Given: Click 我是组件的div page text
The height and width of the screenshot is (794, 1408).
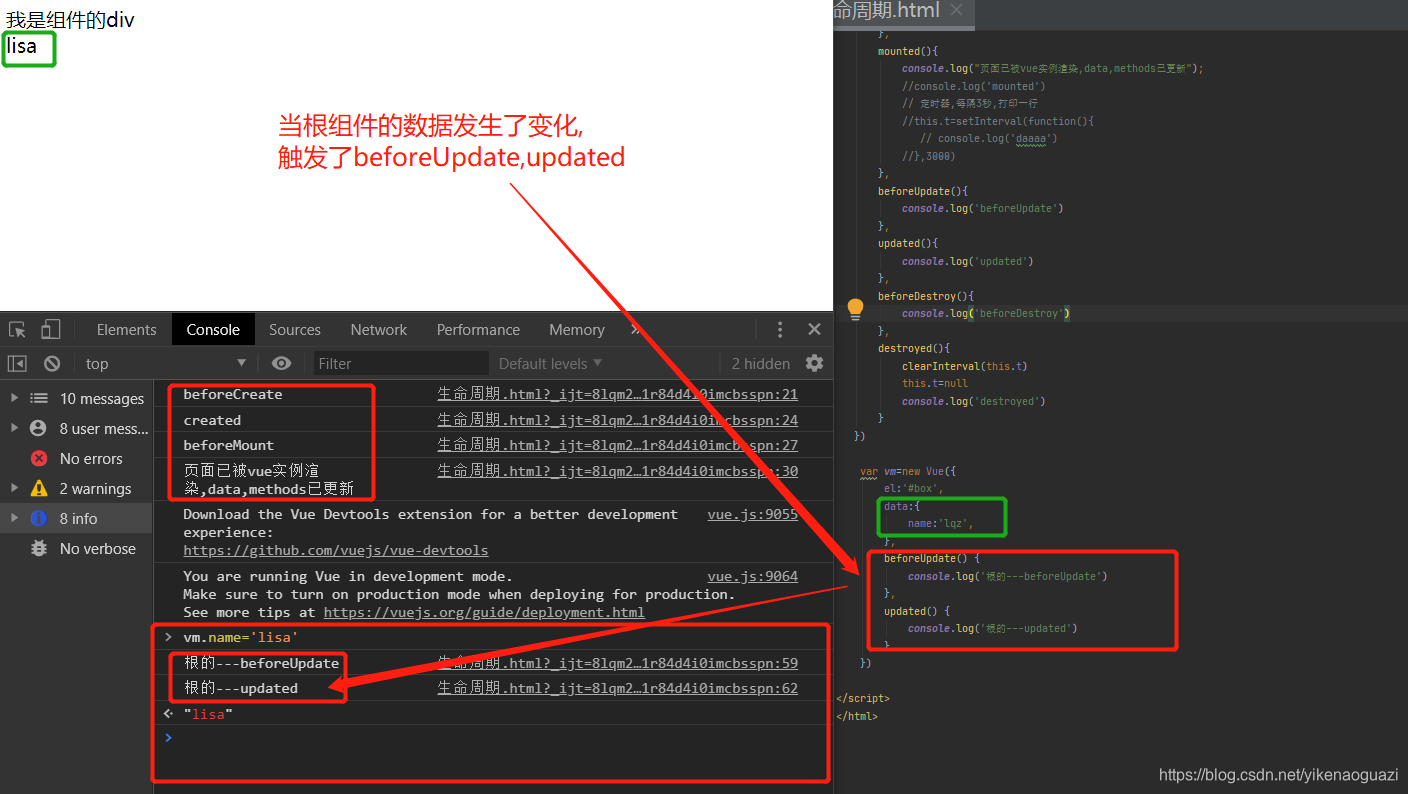Looking at the screenshot, I should click(70, 20).
